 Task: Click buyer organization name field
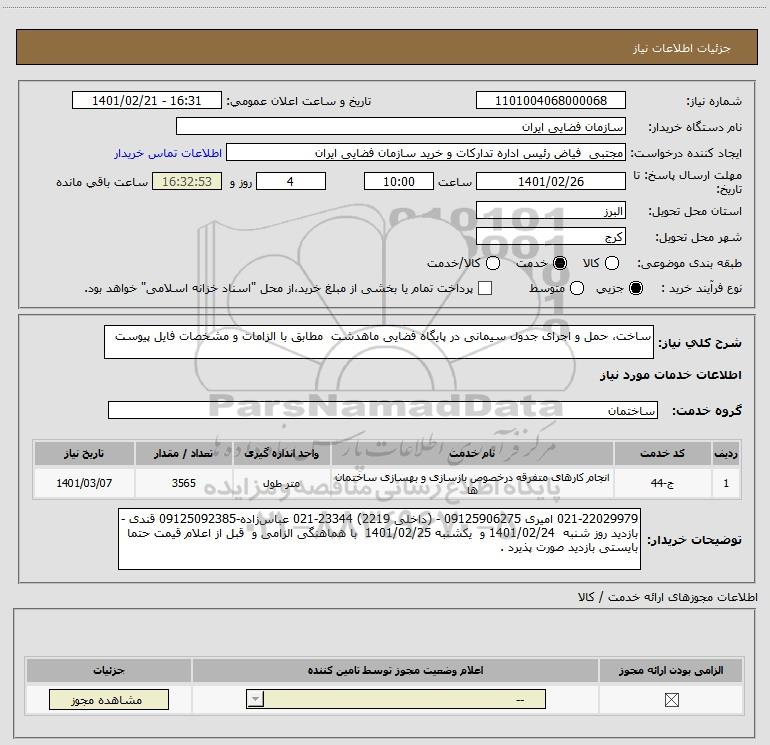401,127
